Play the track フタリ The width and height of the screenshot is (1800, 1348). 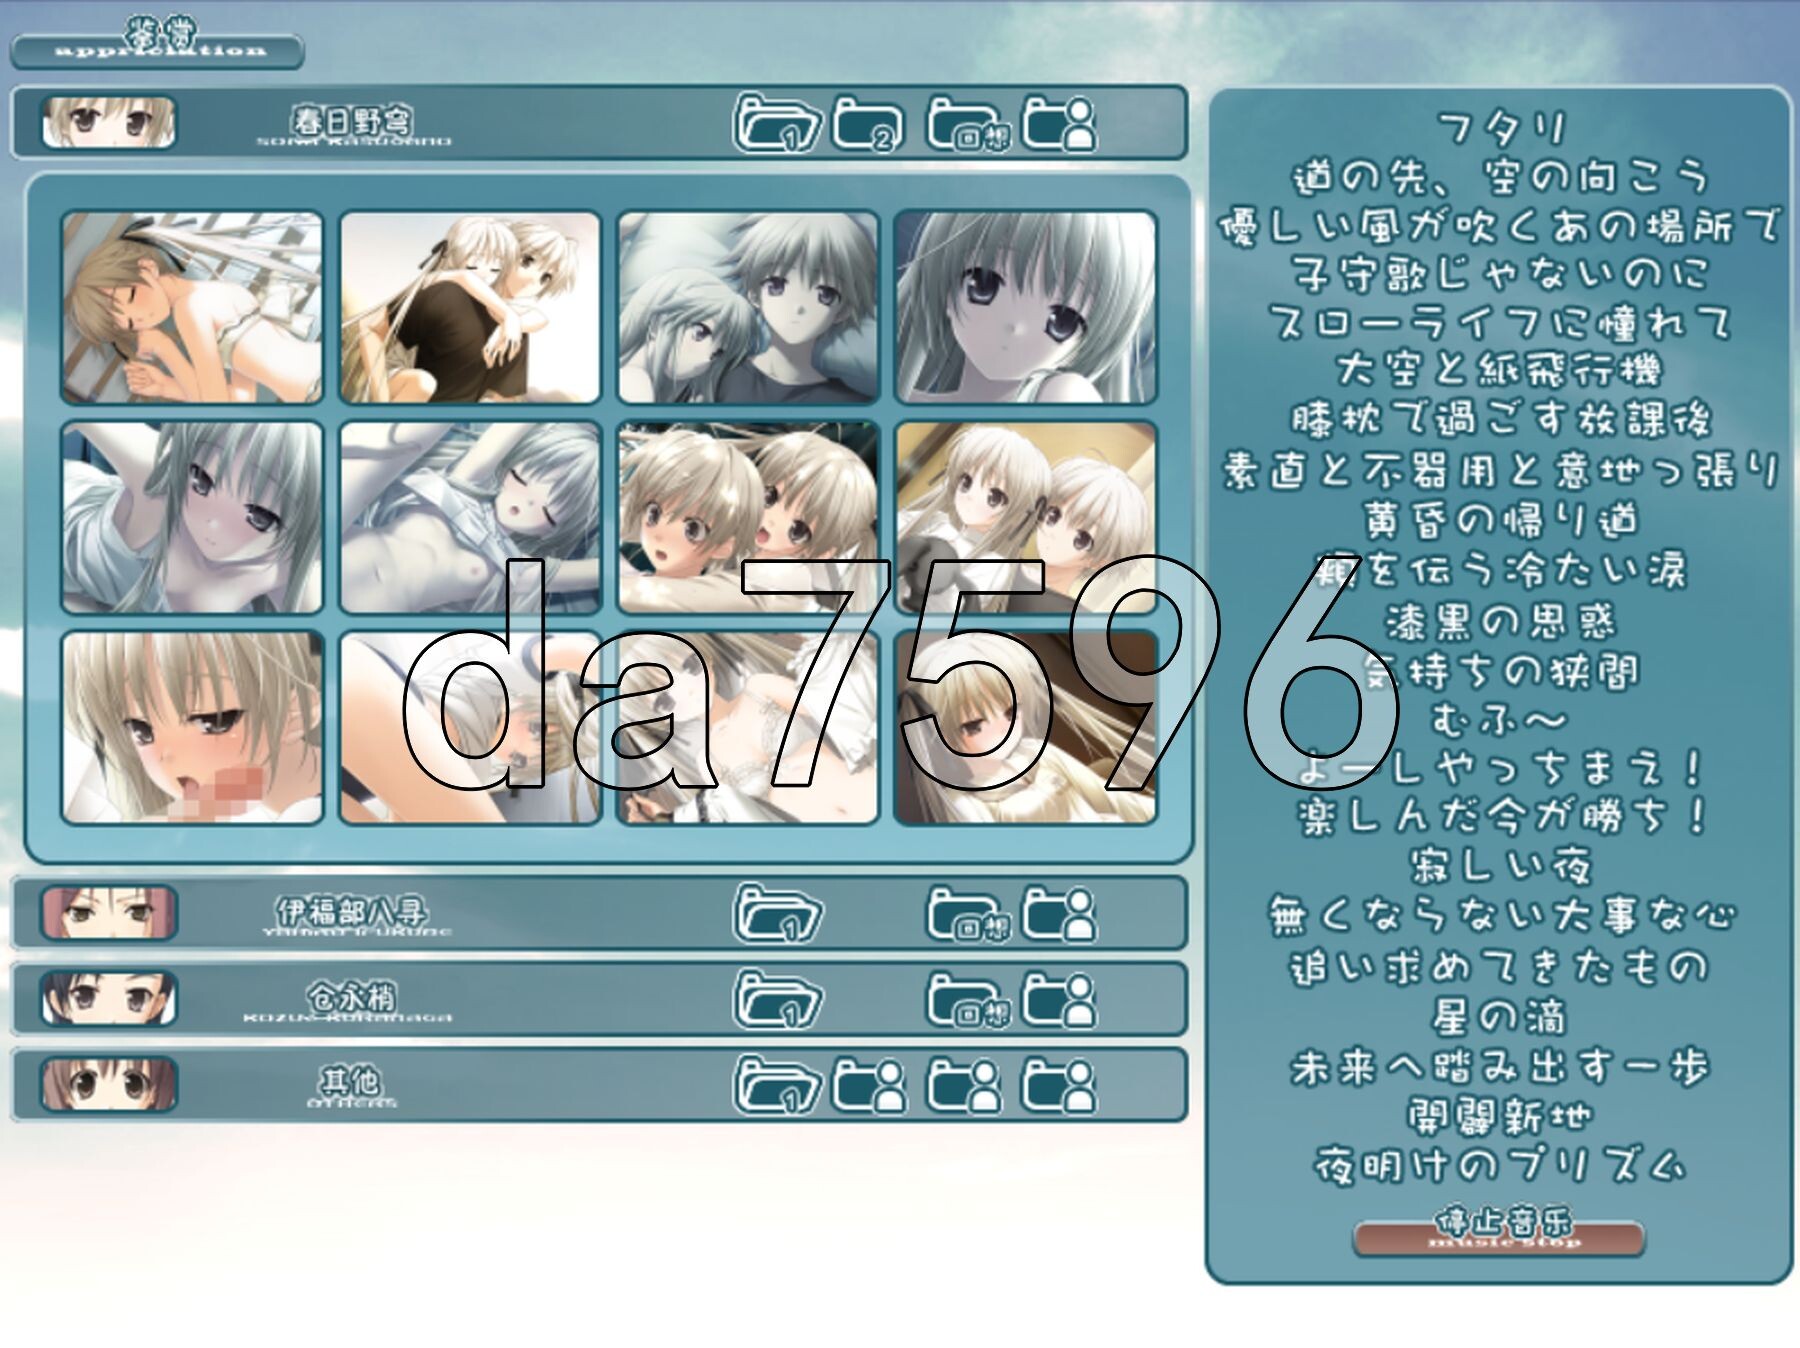pos(1498,128)
